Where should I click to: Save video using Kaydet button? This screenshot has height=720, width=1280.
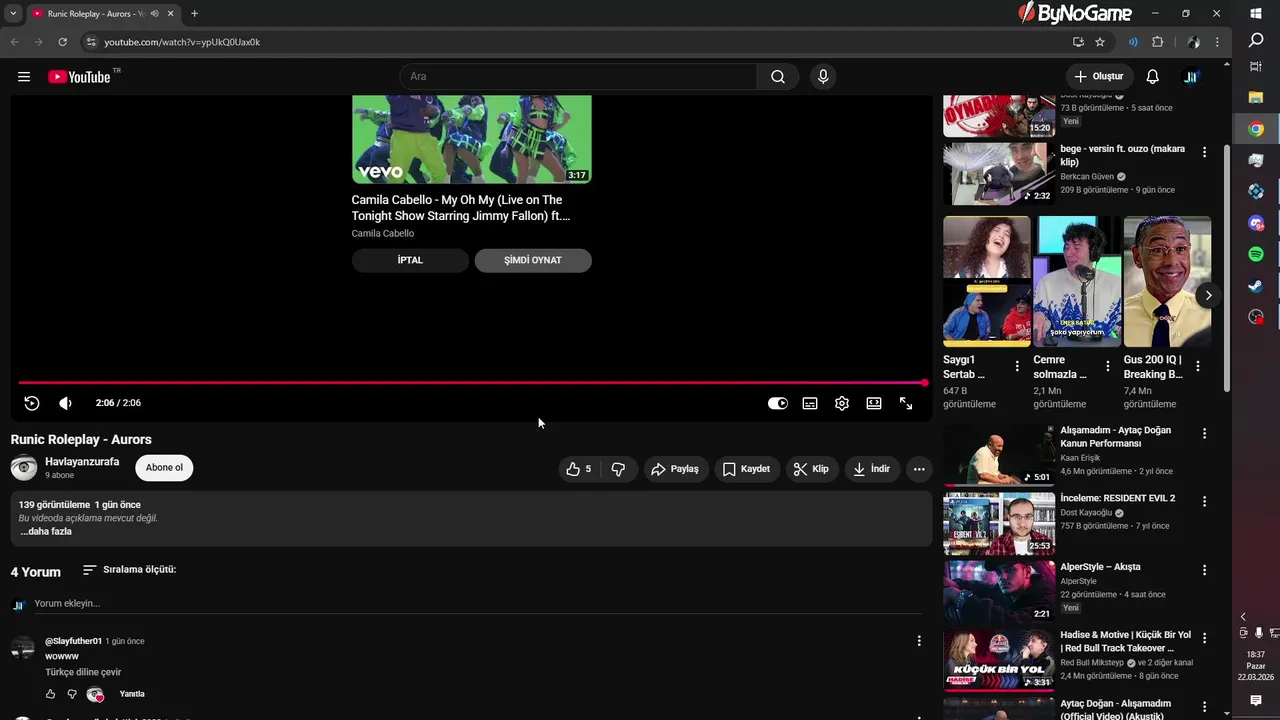pyautogui.click(x=746, y=469)
